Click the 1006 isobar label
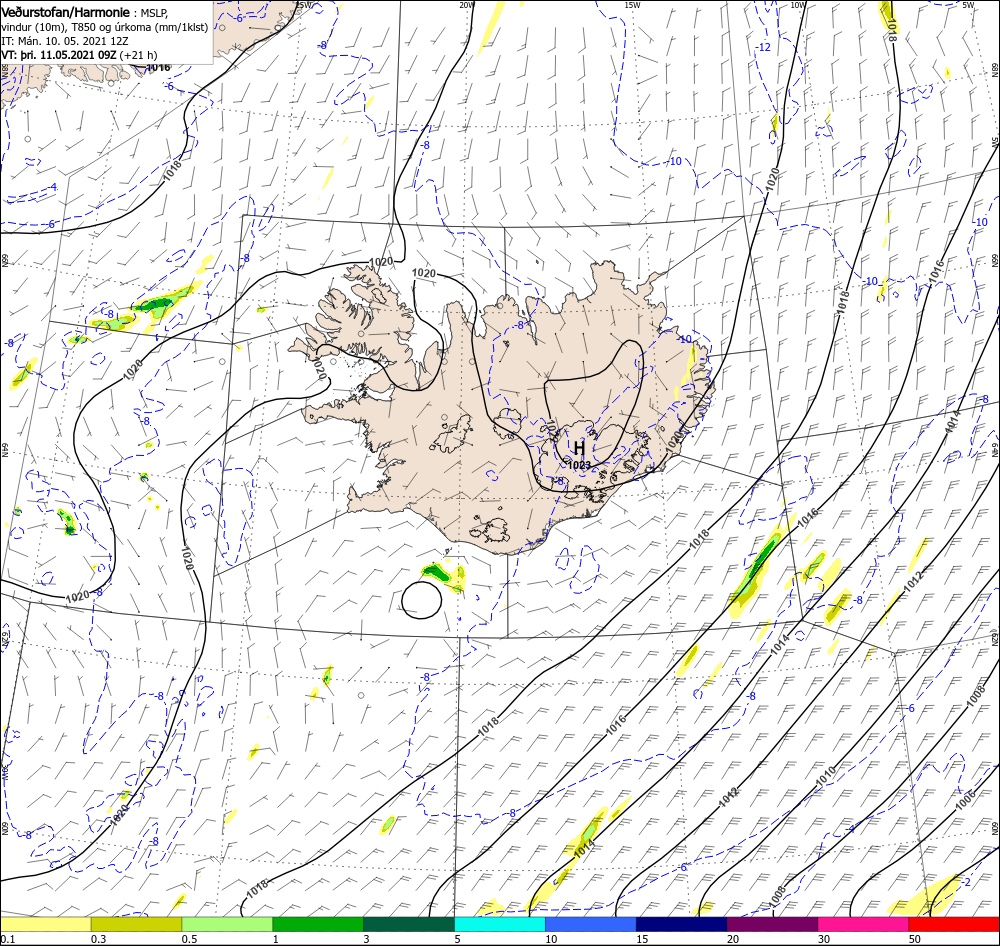1000x946 pixels. coord(966,799)
